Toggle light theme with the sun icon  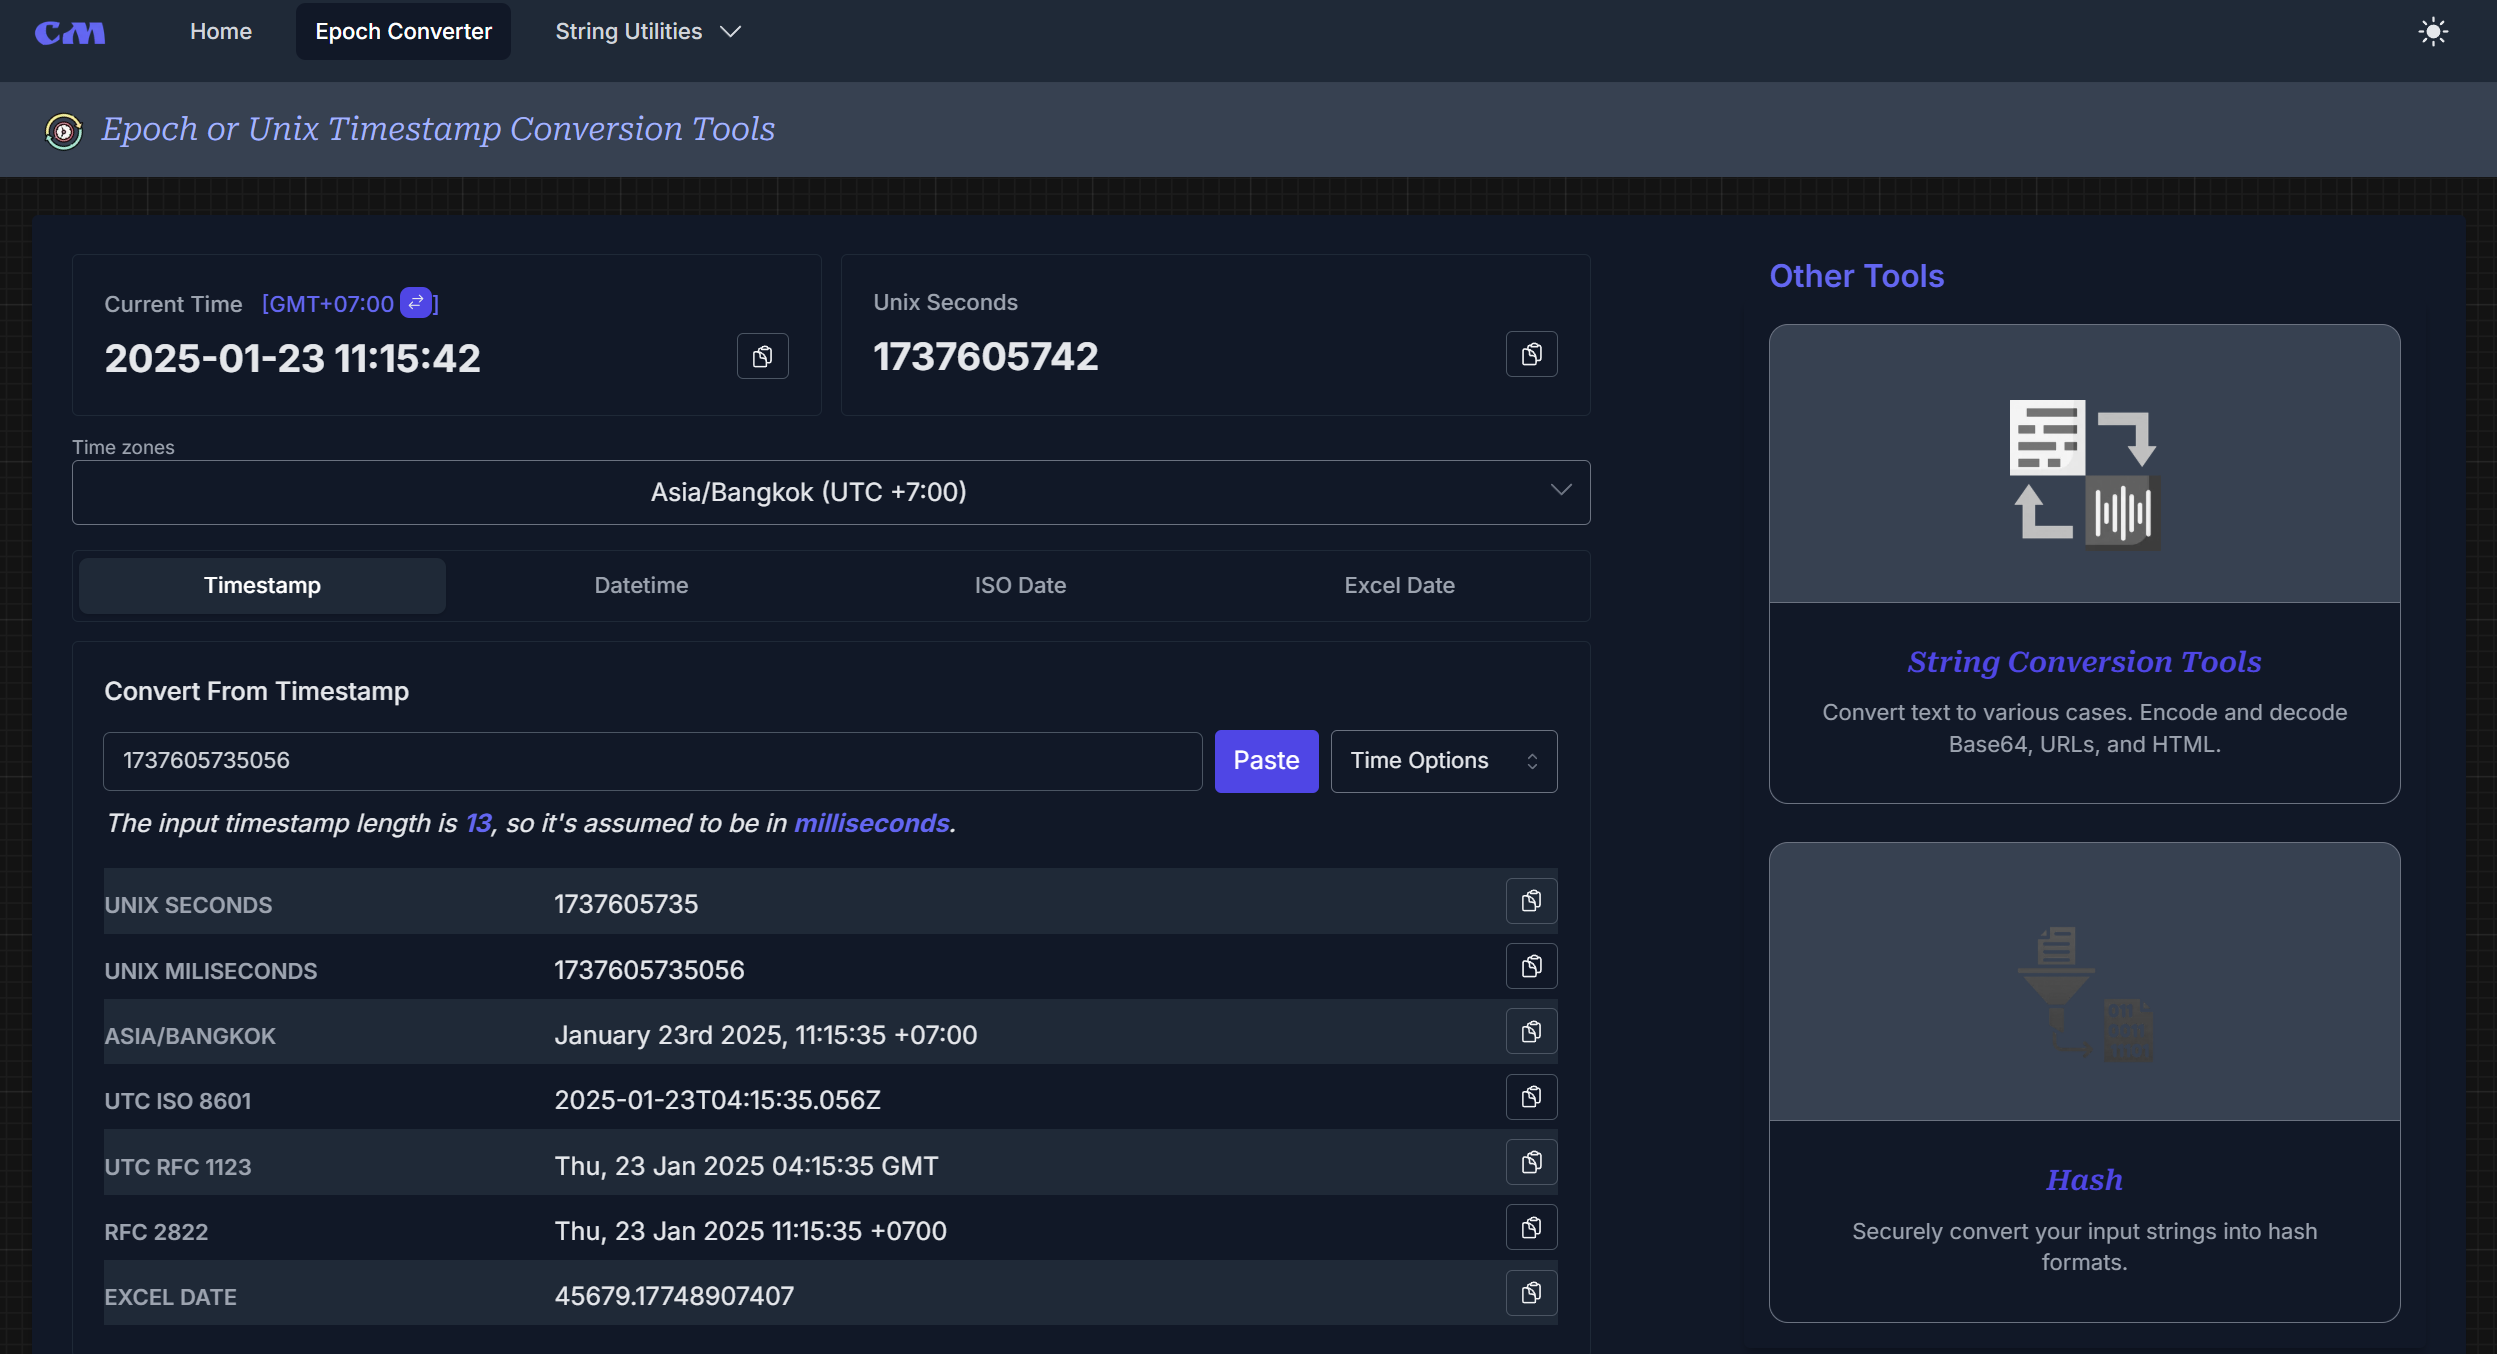point(2432,32)
